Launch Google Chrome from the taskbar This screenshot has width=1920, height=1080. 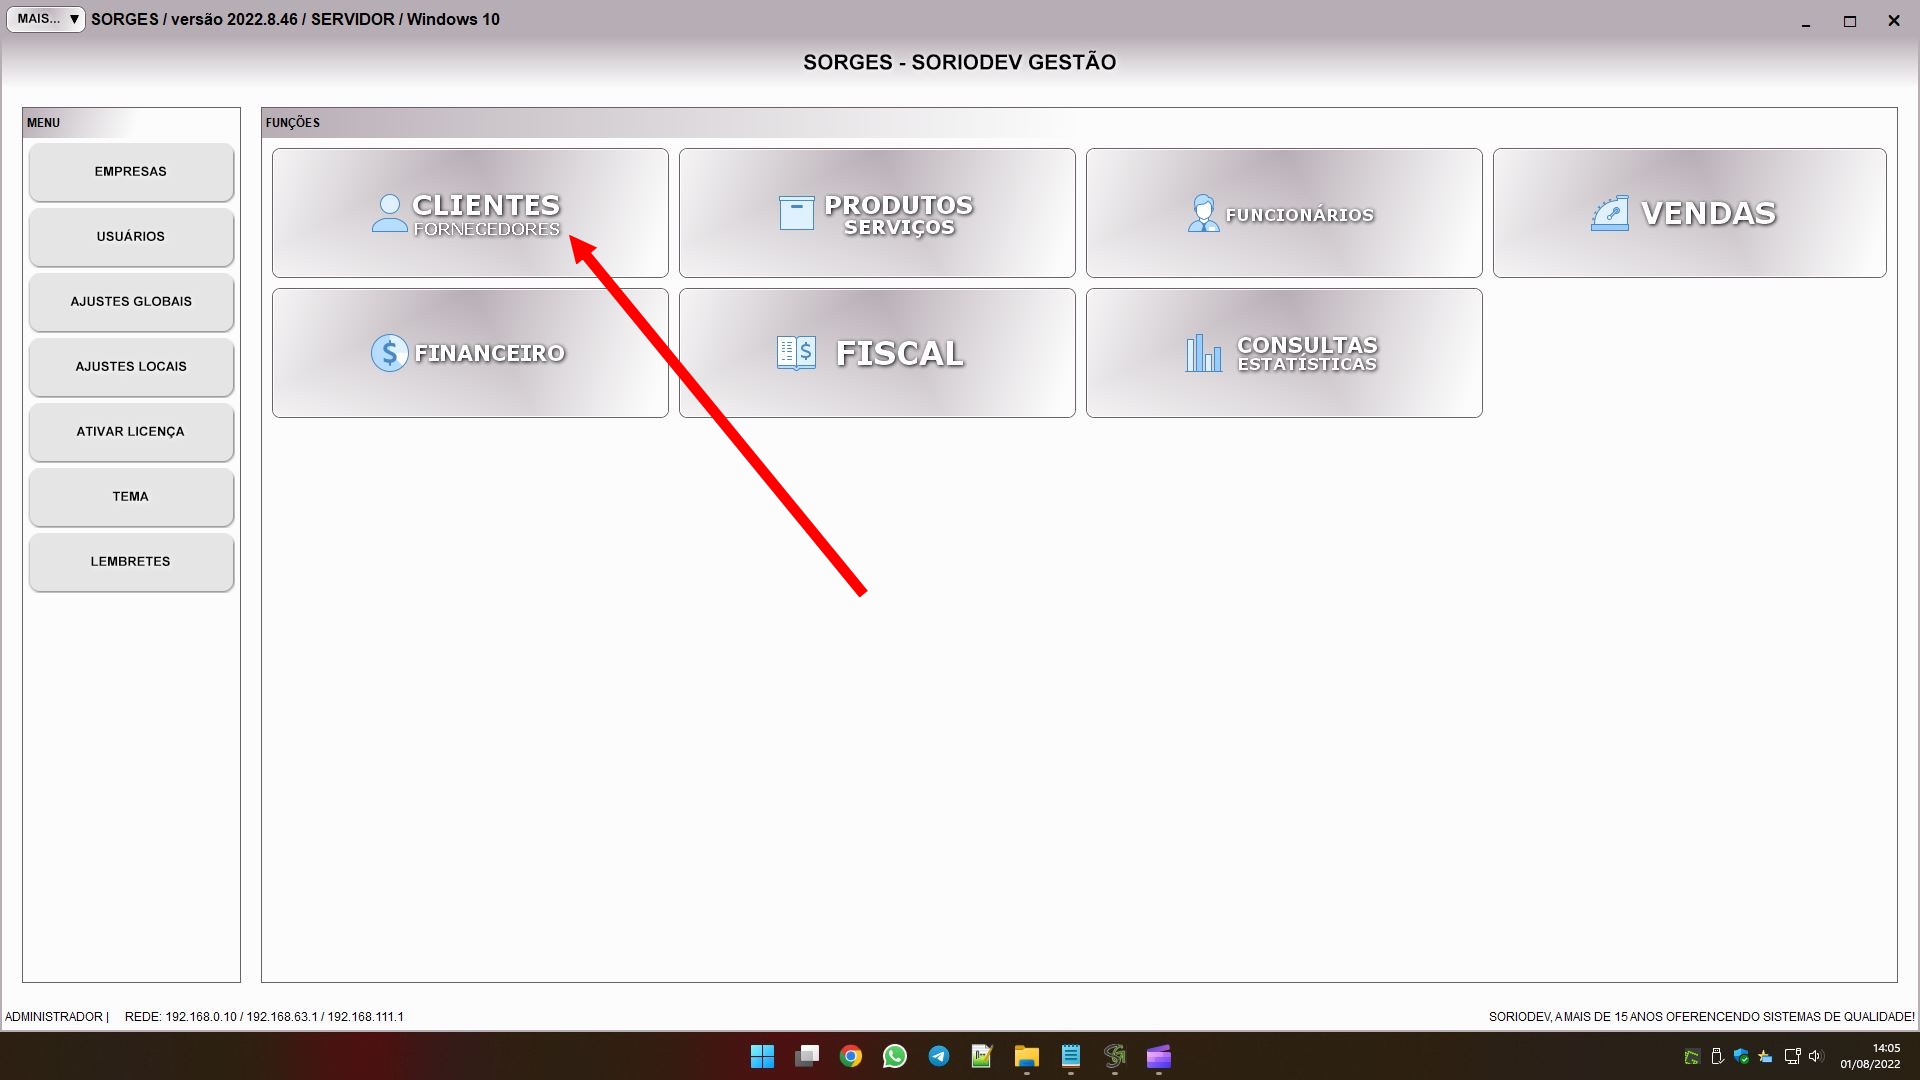(851, 1056)
